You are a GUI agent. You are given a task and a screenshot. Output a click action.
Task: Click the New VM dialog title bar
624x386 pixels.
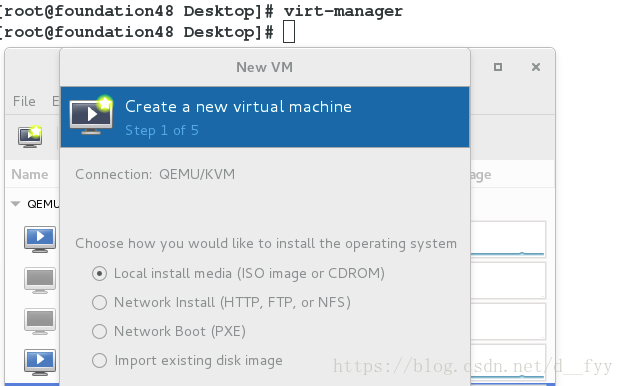265,67
